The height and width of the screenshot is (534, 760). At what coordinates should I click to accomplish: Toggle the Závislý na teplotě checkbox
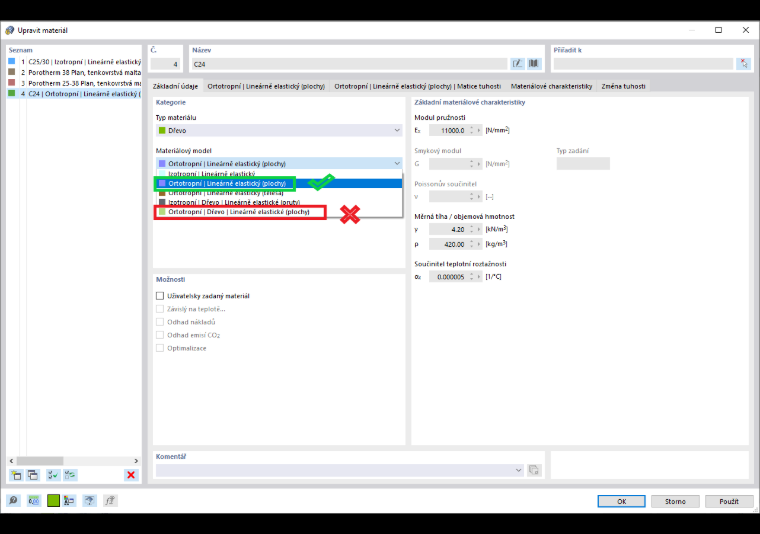tap(160, 309)
